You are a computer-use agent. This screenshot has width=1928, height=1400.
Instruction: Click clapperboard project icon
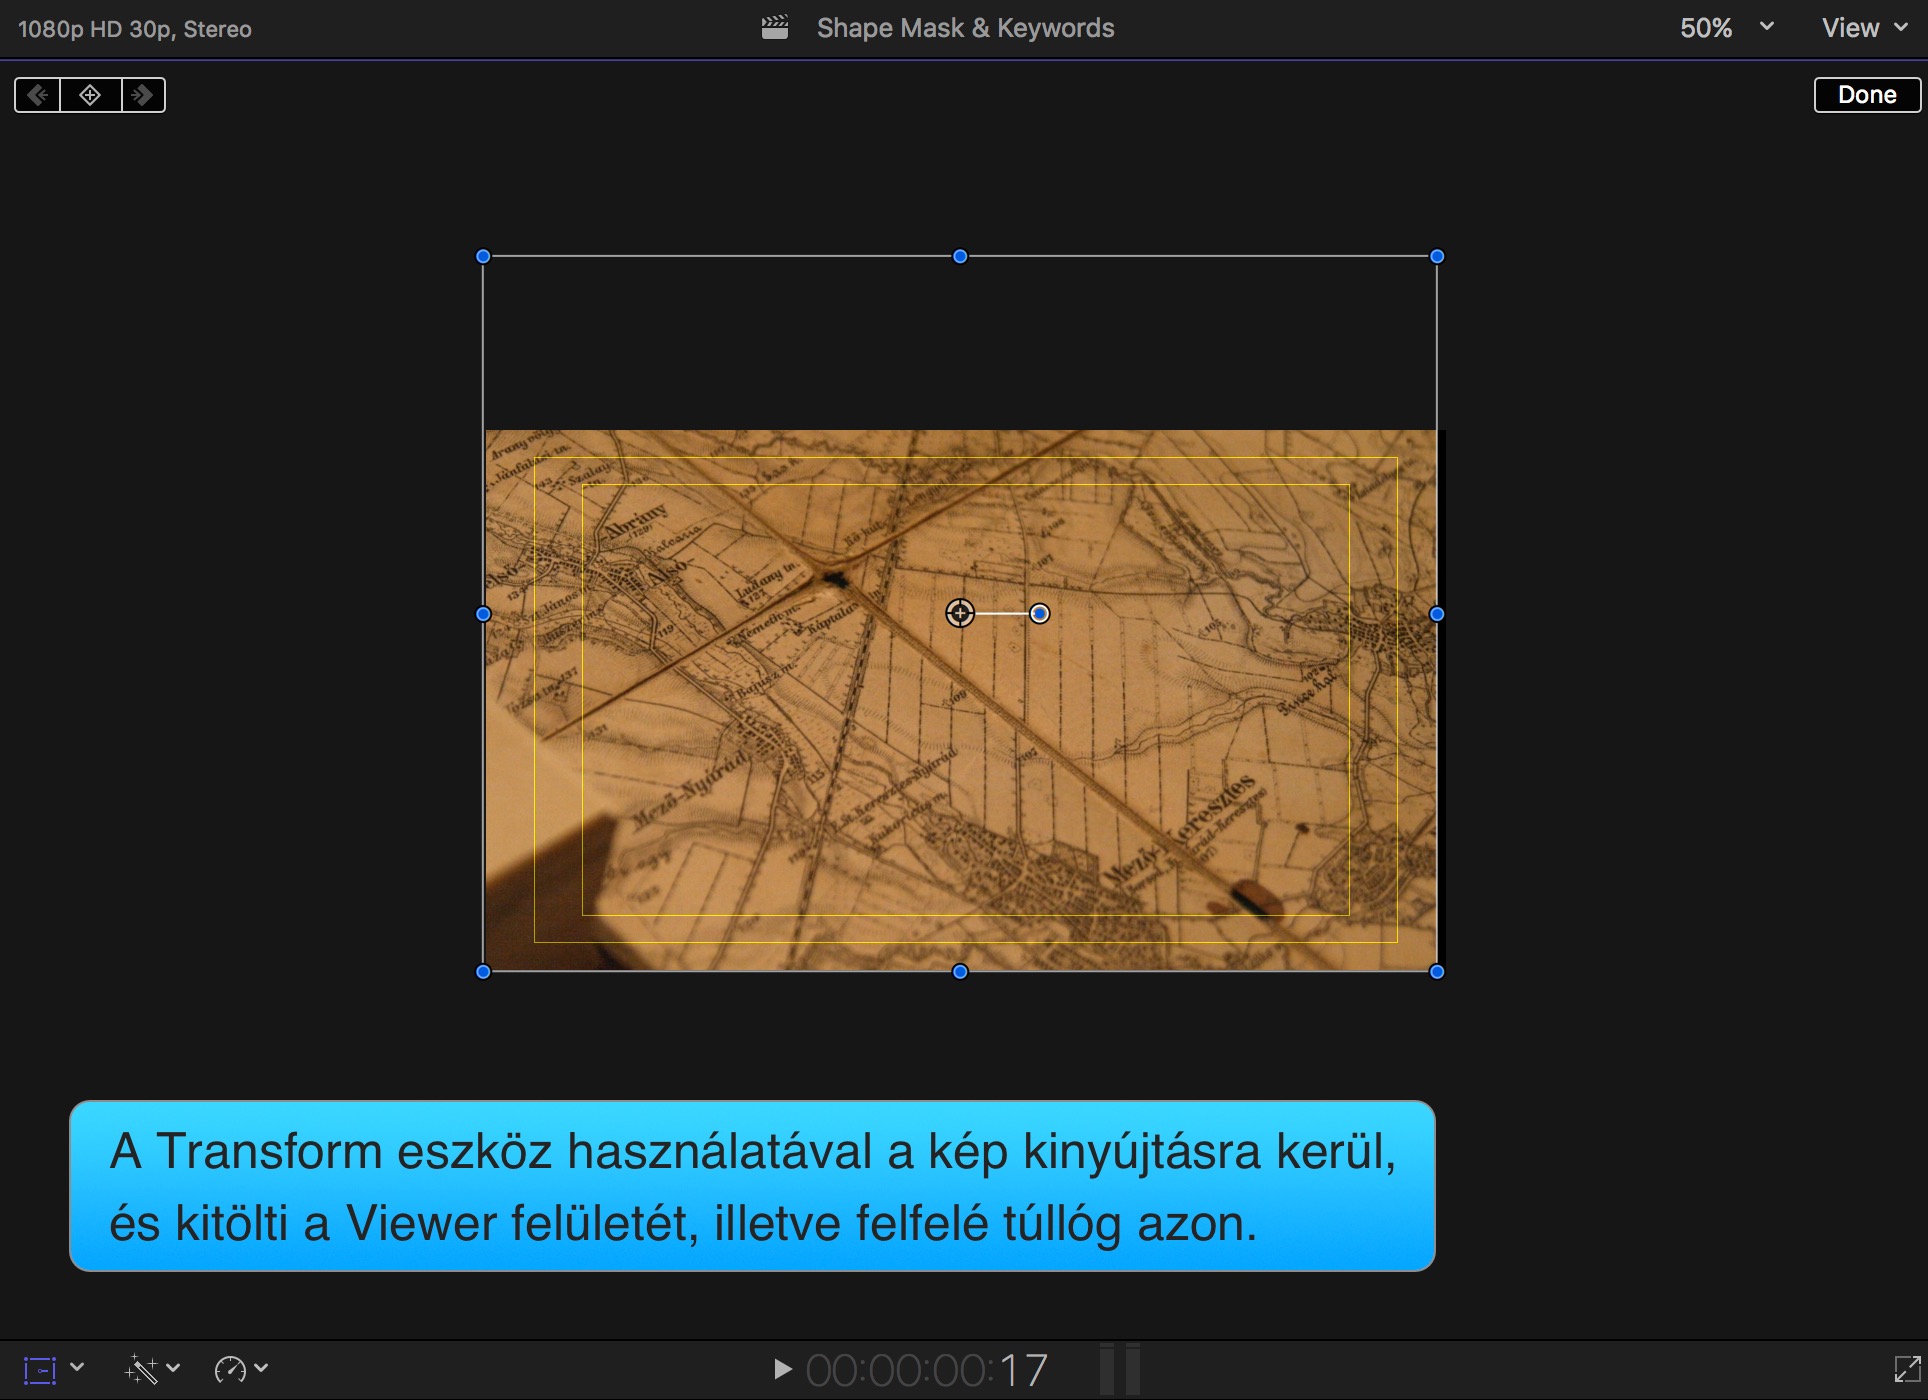click(775, 28)
